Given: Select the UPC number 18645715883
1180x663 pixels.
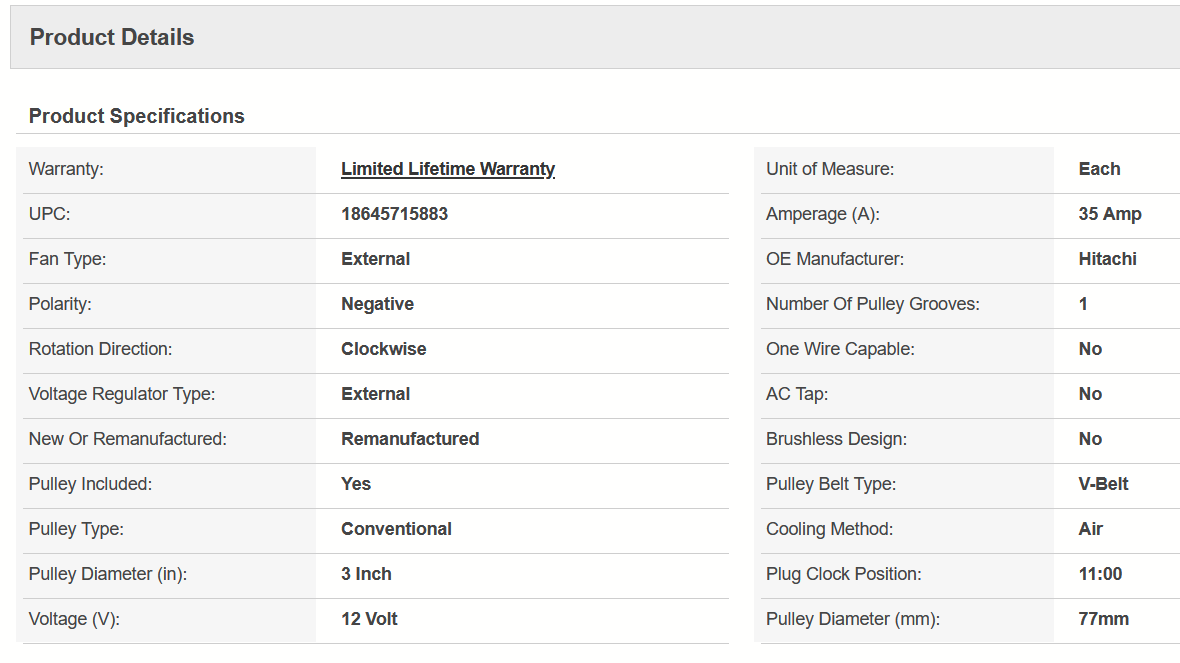Looking at the screenshot, I should [x=394, y=214].
